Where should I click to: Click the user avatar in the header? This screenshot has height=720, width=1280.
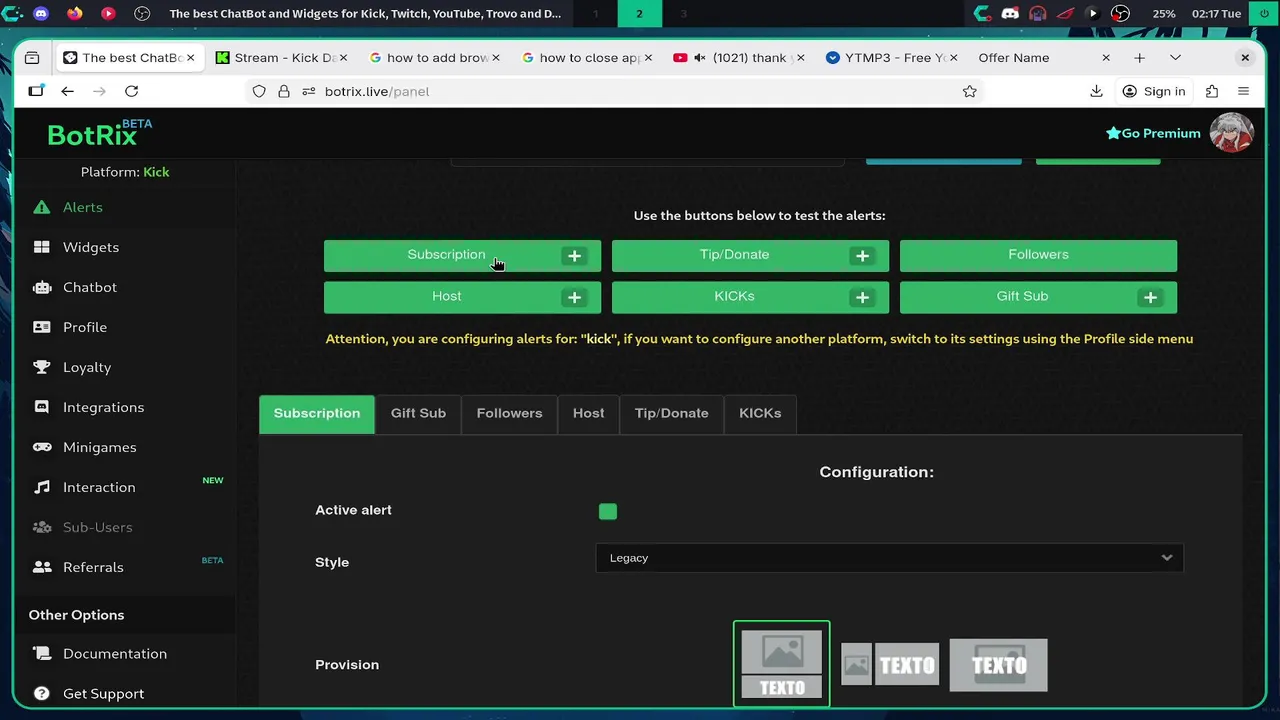(x=1231, y=133)
